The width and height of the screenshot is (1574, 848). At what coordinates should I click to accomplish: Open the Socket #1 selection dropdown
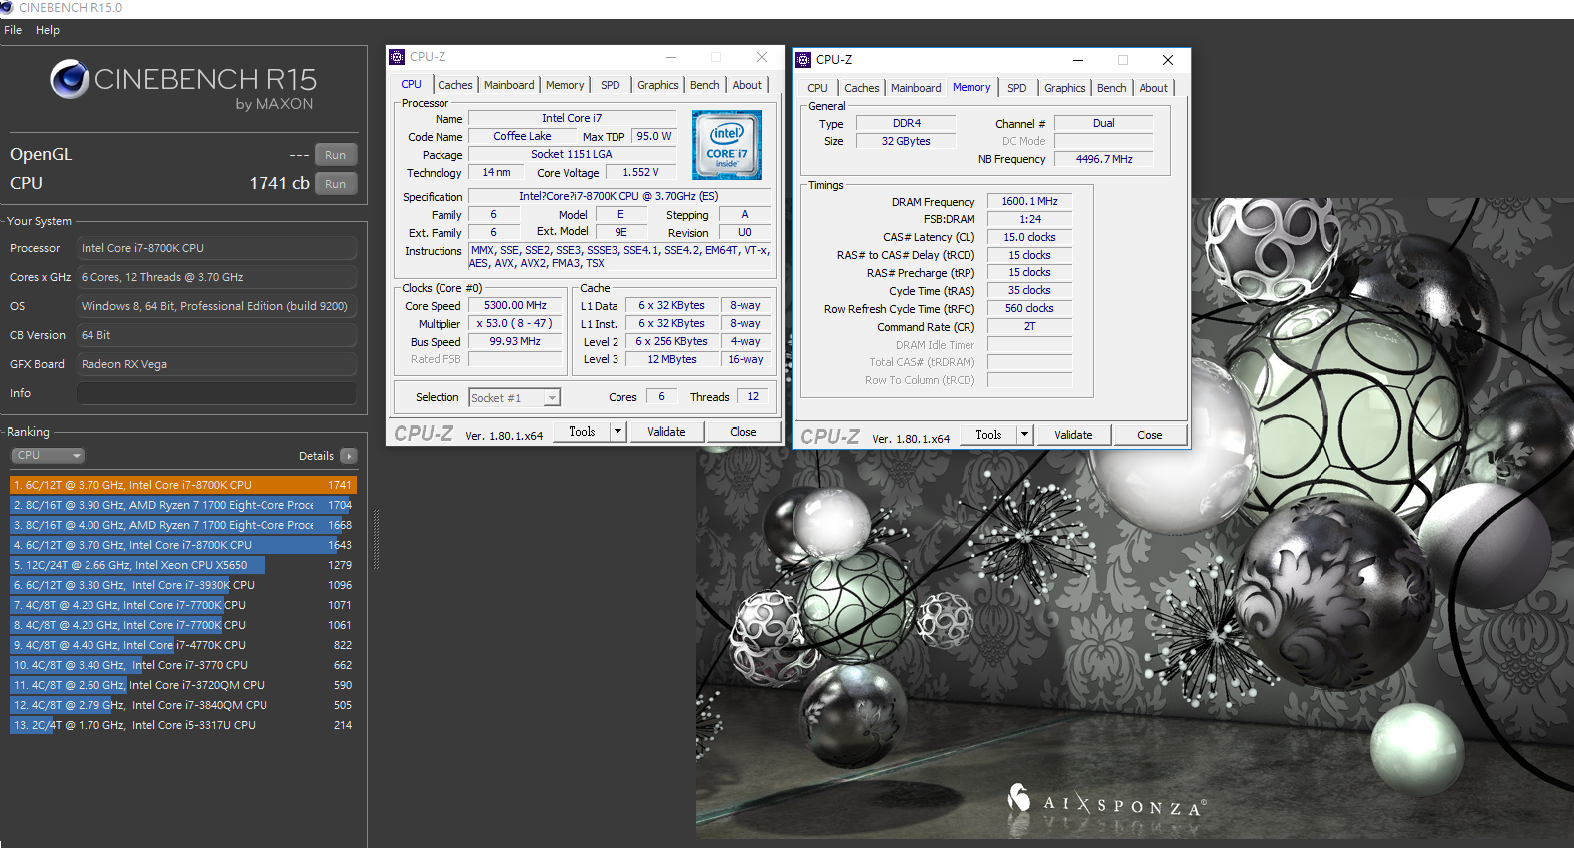point(514,398)
